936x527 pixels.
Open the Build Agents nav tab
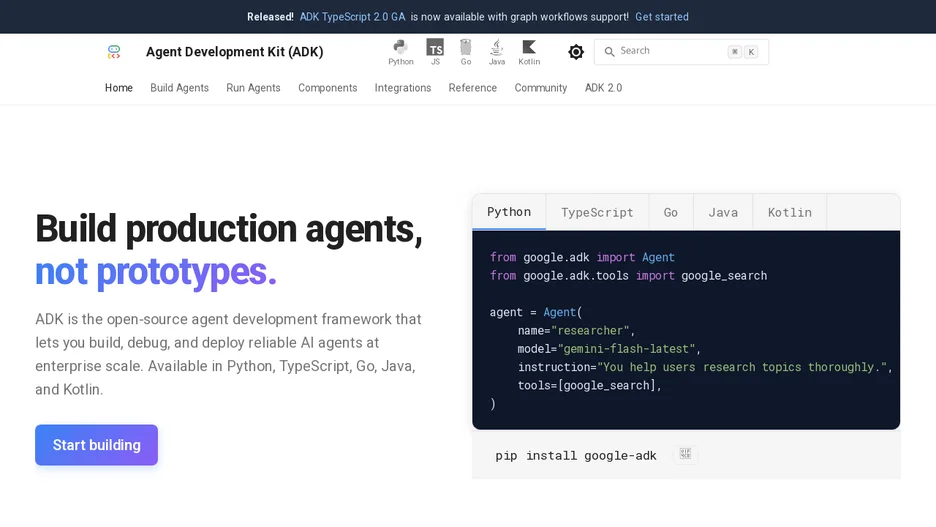pyautogui.click(x=180, y=88)
